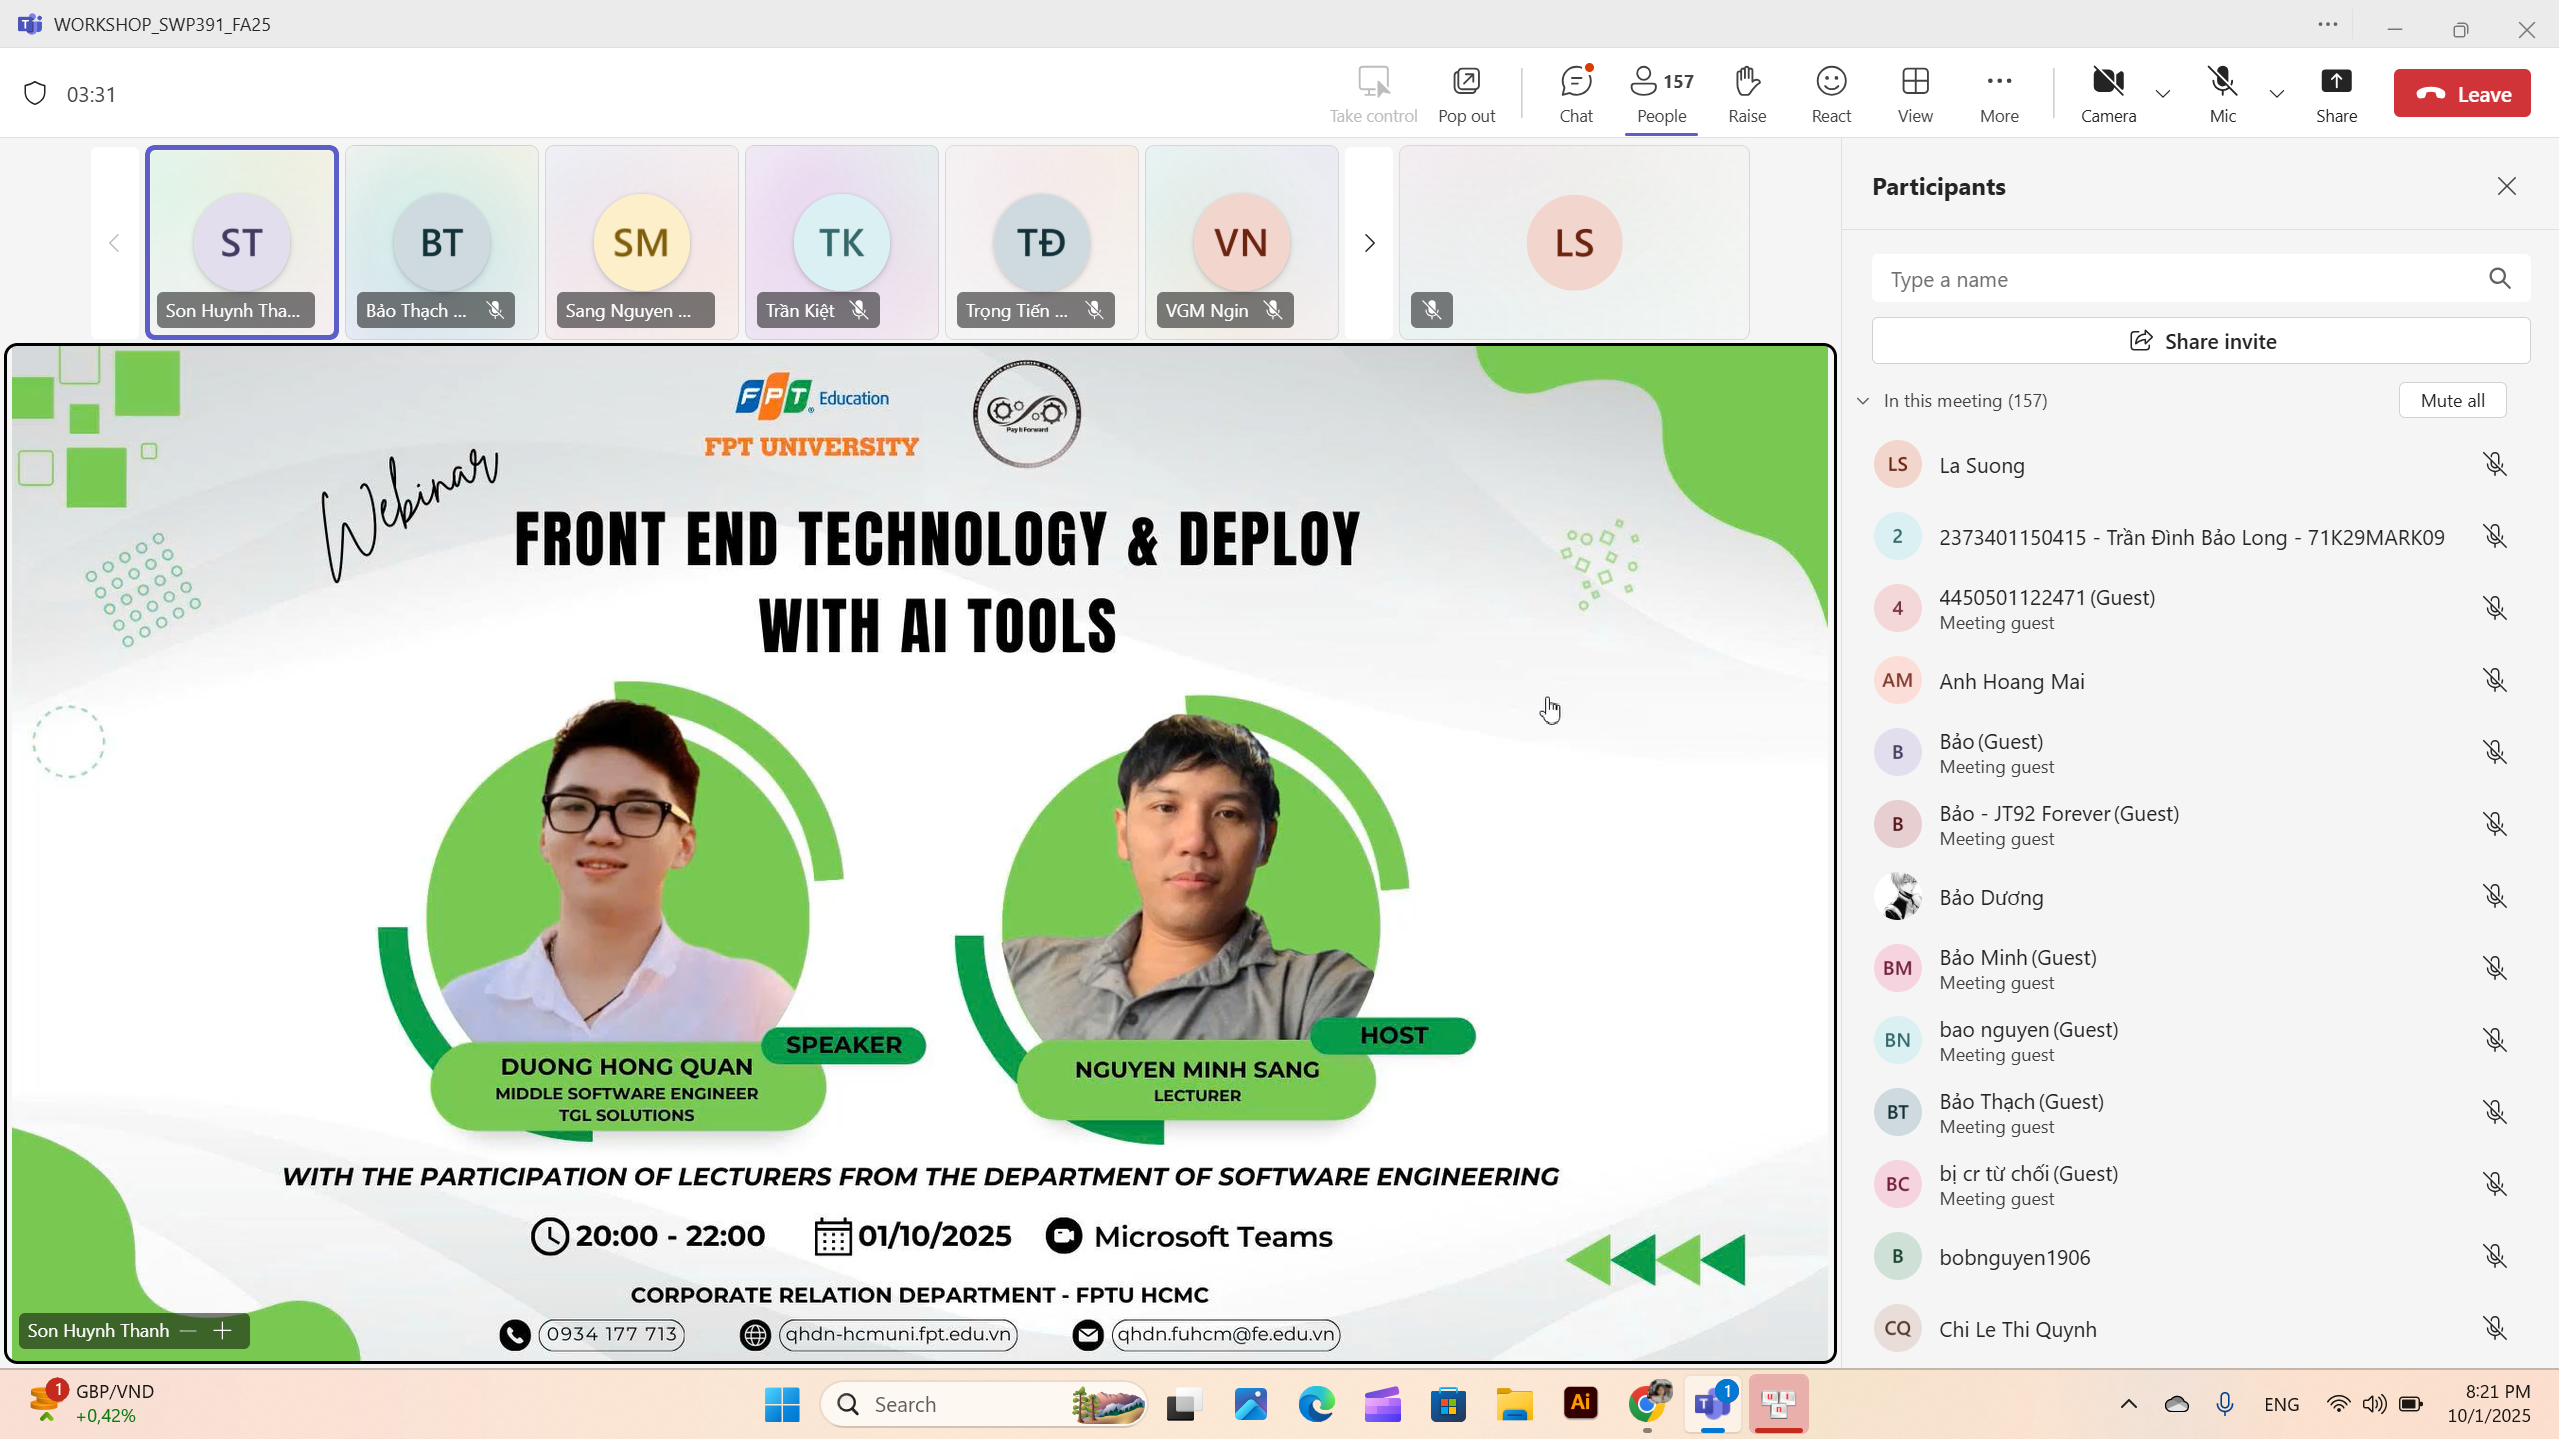The image size is (2559, 1439).
Task: Toggle the Camera on
Action: (2108, 93)
